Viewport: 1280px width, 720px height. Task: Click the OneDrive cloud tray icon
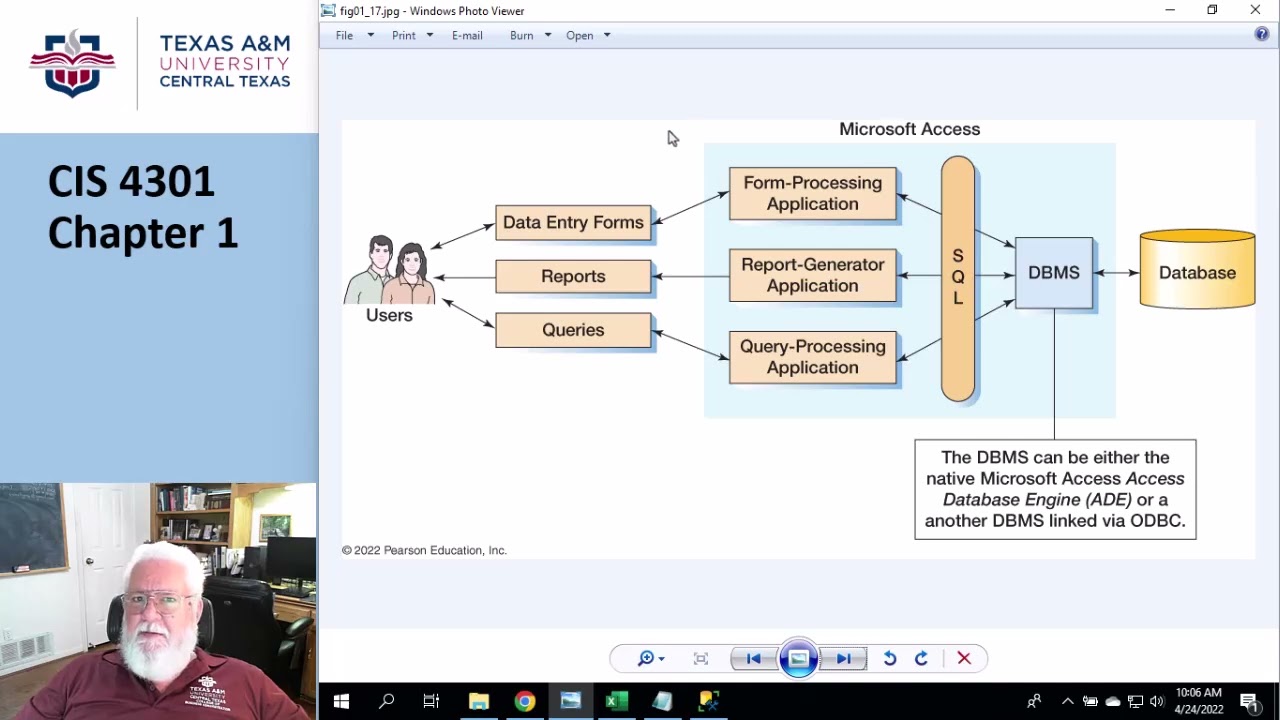1112,701
